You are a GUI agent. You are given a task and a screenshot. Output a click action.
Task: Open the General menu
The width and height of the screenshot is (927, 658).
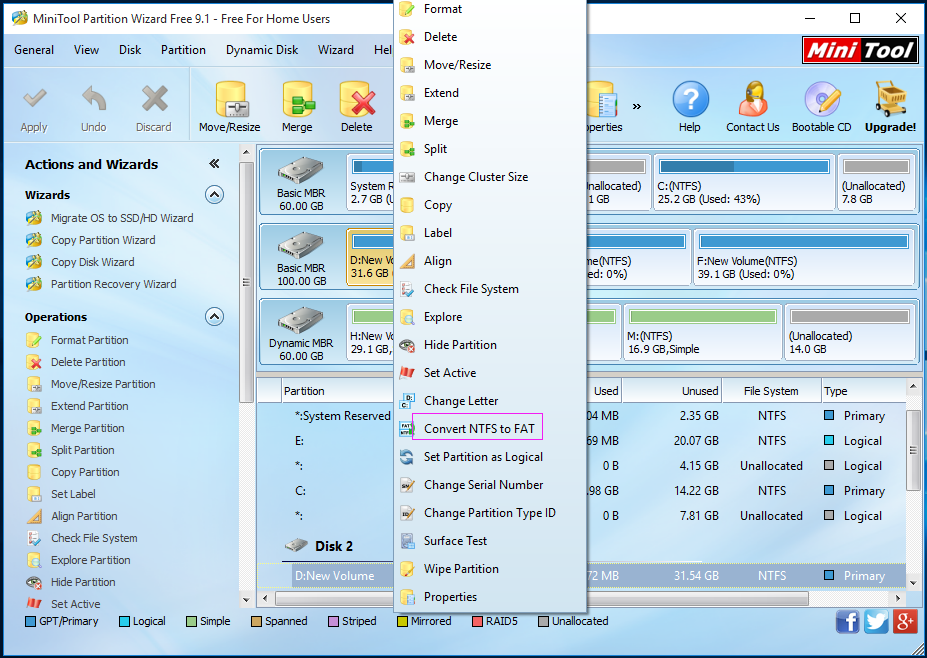coord(34,50)
